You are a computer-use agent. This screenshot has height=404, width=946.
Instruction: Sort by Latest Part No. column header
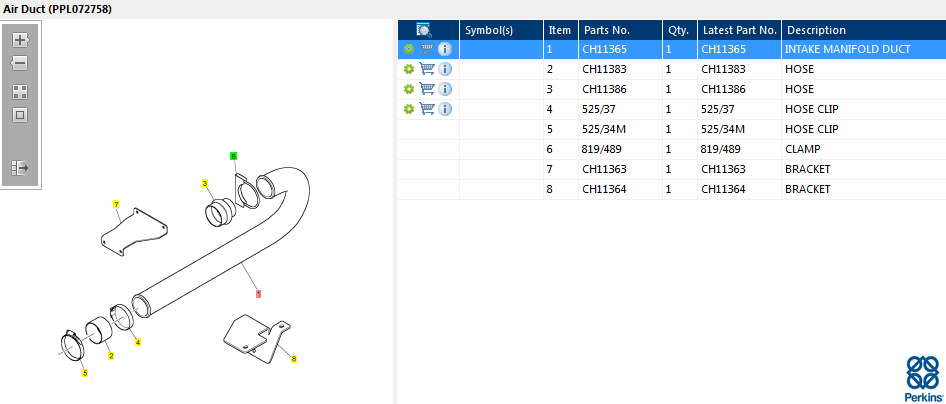[x=740, y=30]
